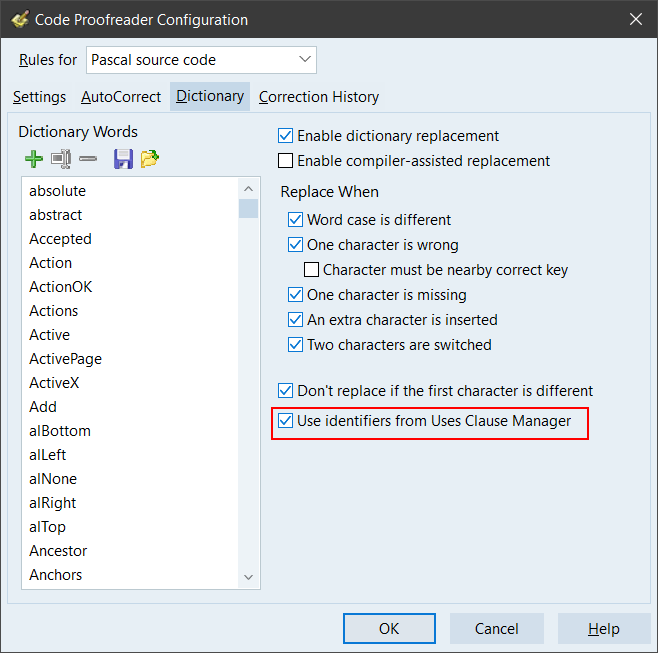Untick 'Use identifiers from Uses Clause Manager'
Image resolution: width=658 pixels, height=653 pixels.
(286, 421)
